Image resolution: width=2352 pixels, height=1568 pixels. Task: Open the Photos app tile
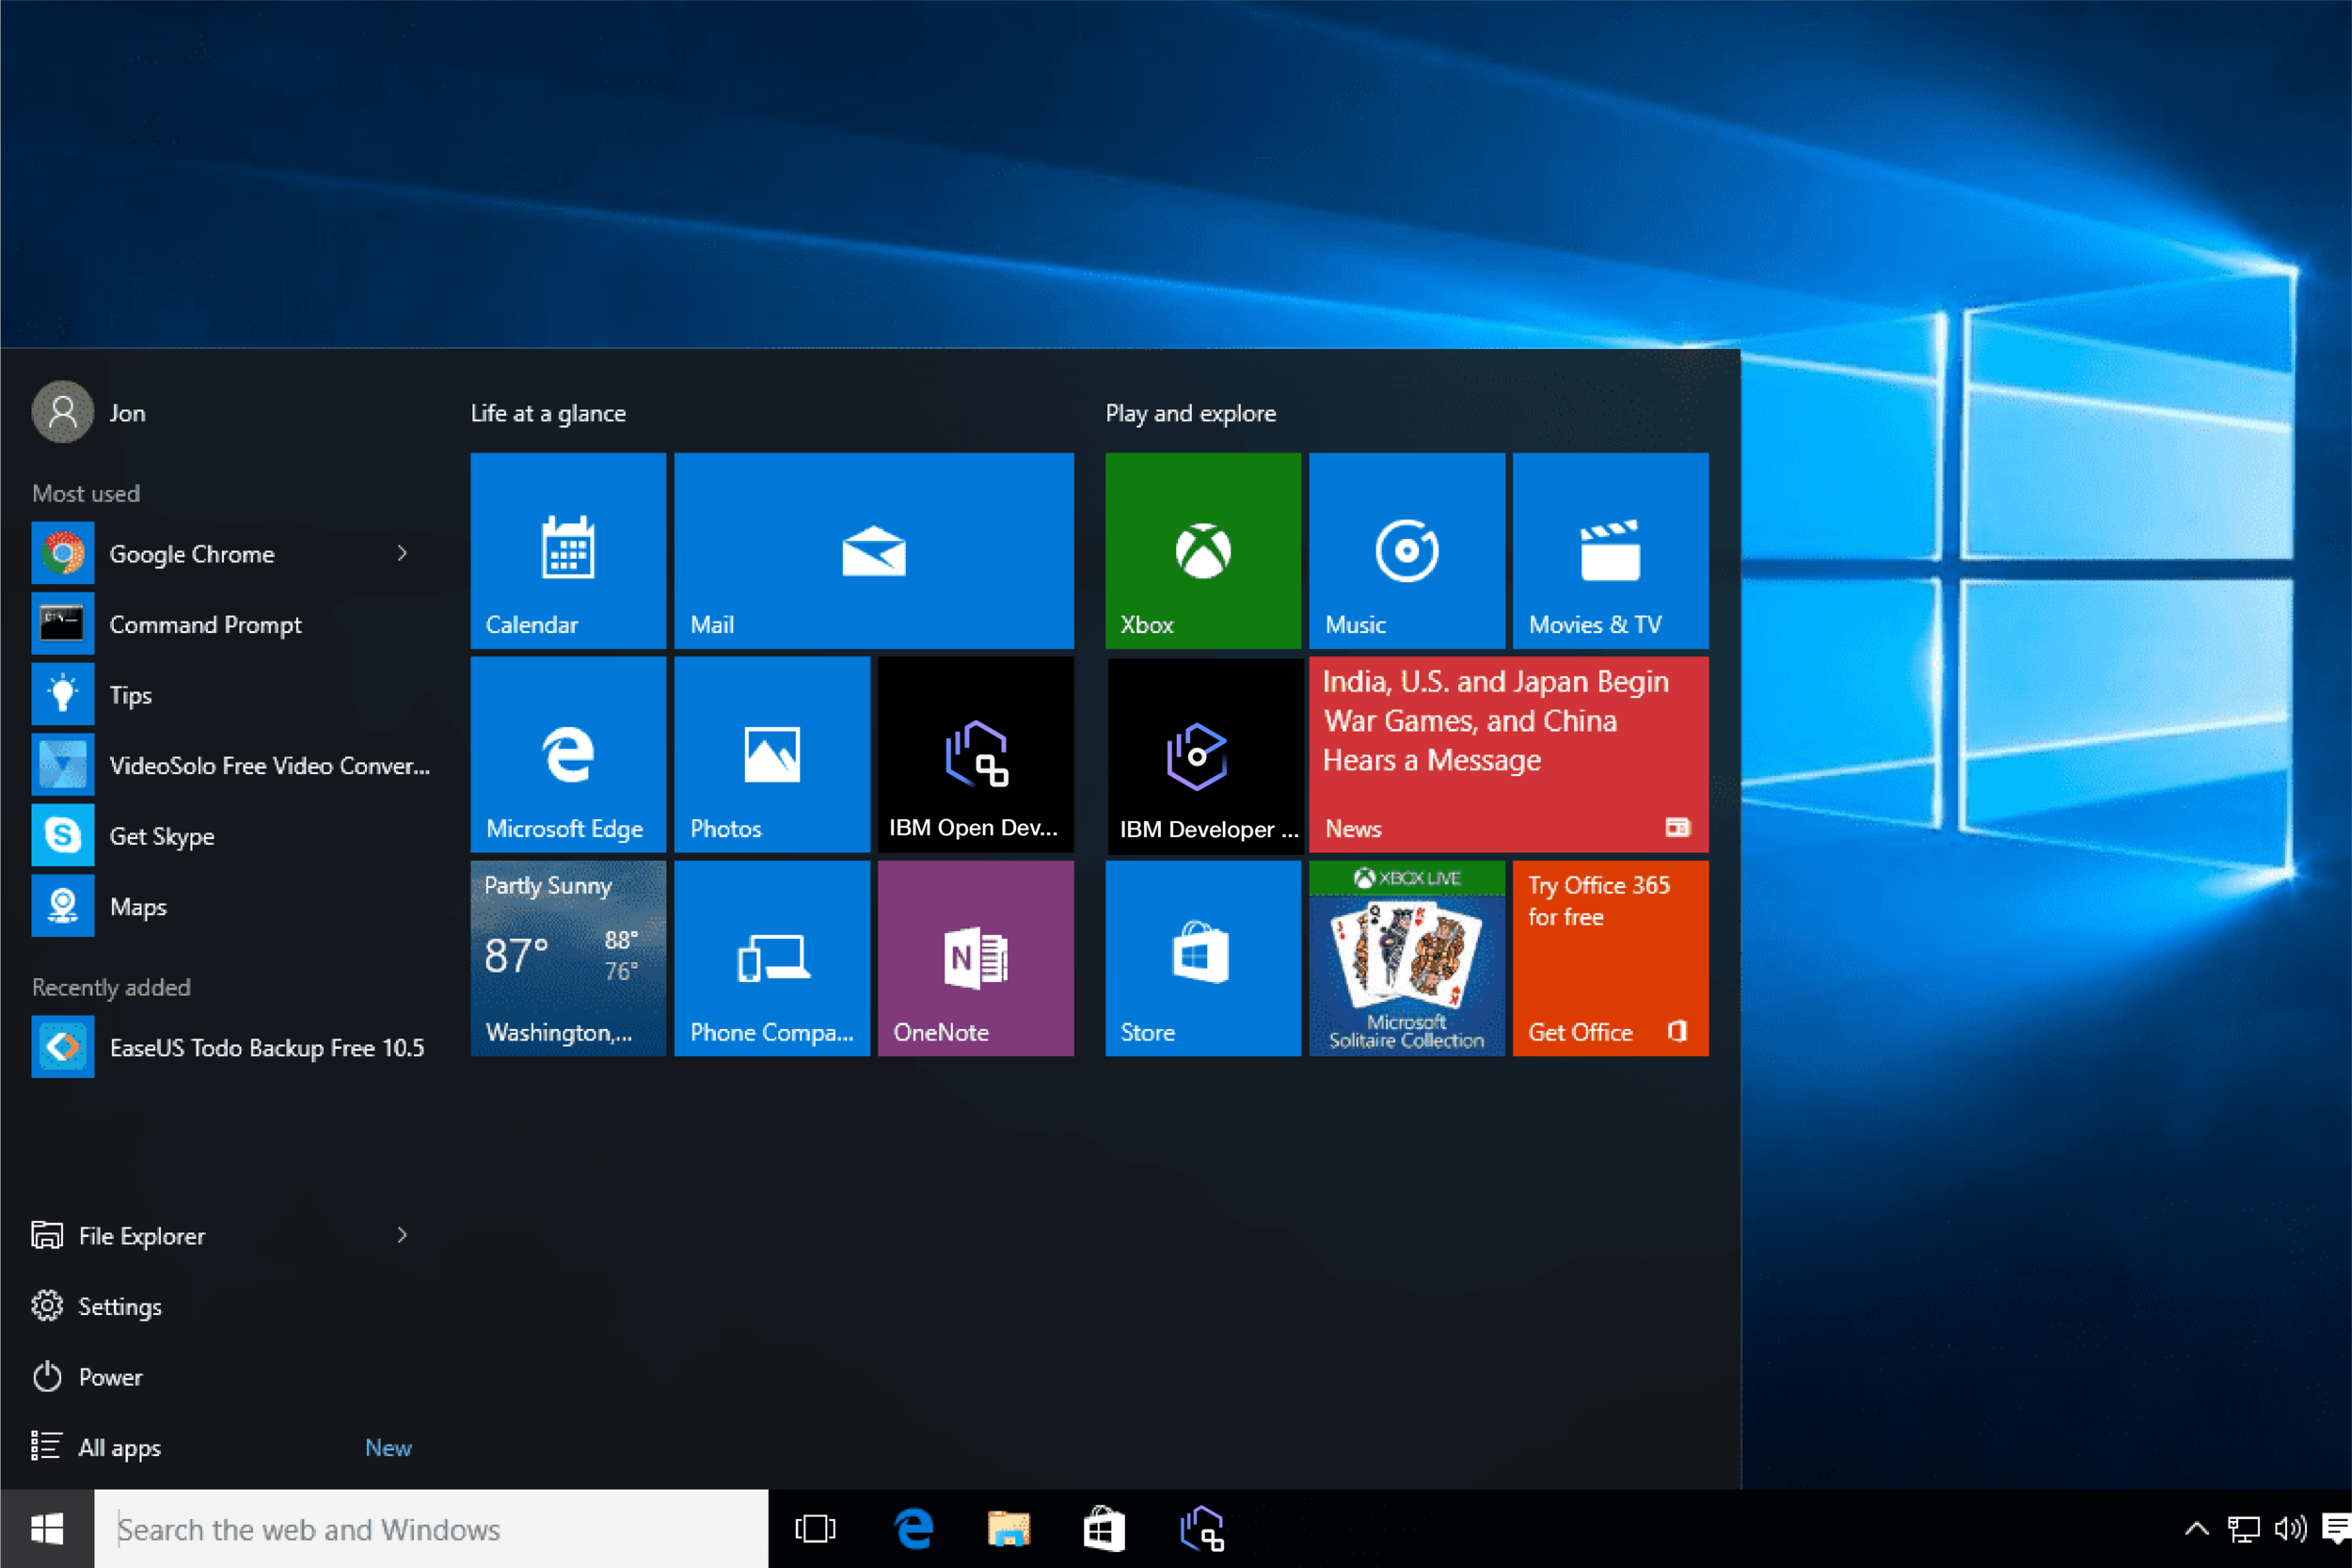771,755
